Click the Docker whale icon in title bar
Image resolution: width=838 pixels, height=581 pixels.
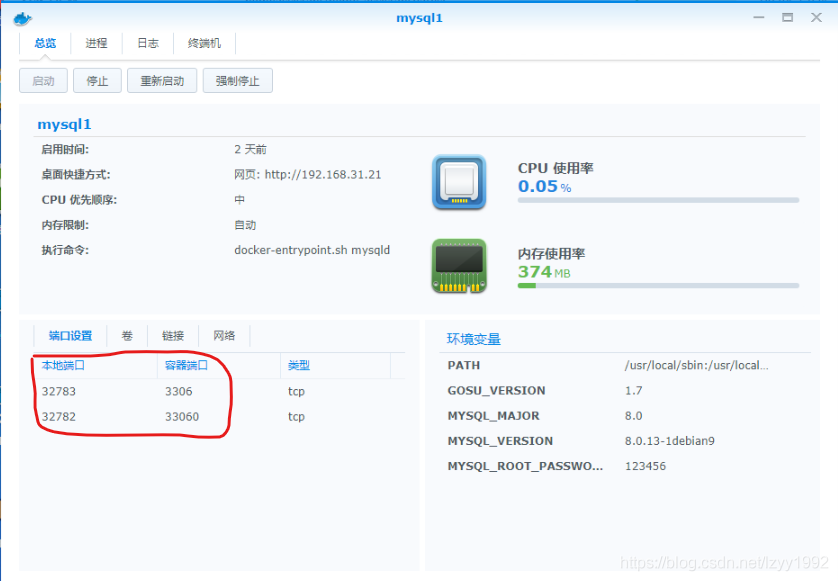22,19
